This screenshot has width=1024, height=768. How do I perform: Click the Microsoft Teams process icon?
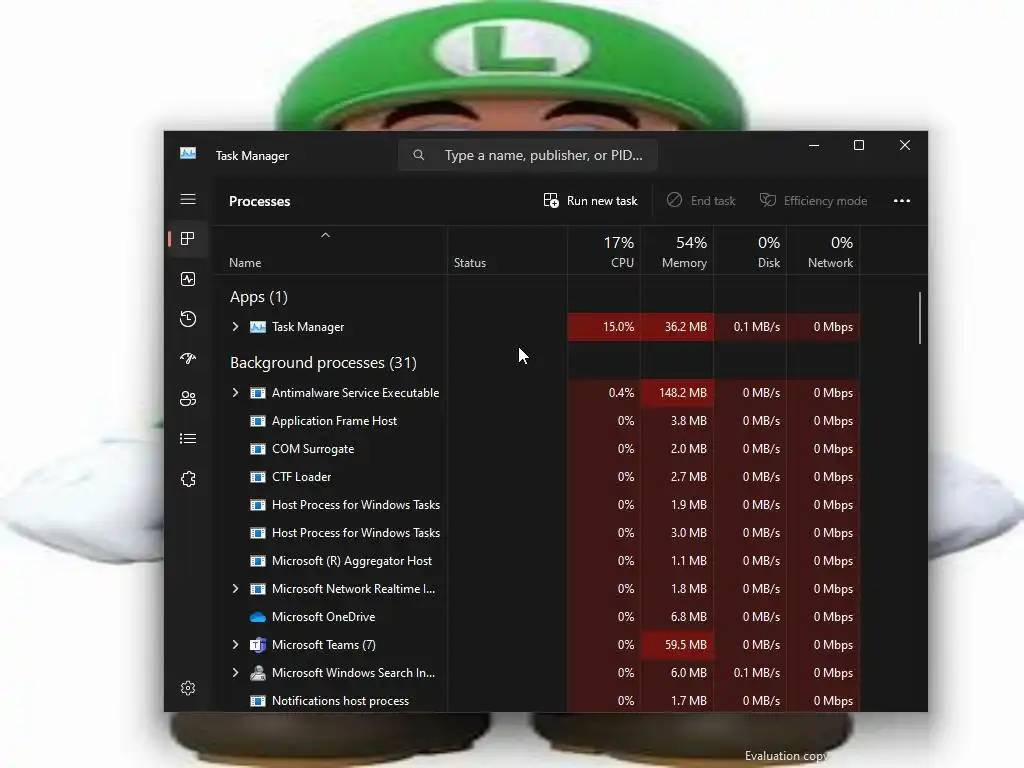pyautogui.click(x=258, y=645)
